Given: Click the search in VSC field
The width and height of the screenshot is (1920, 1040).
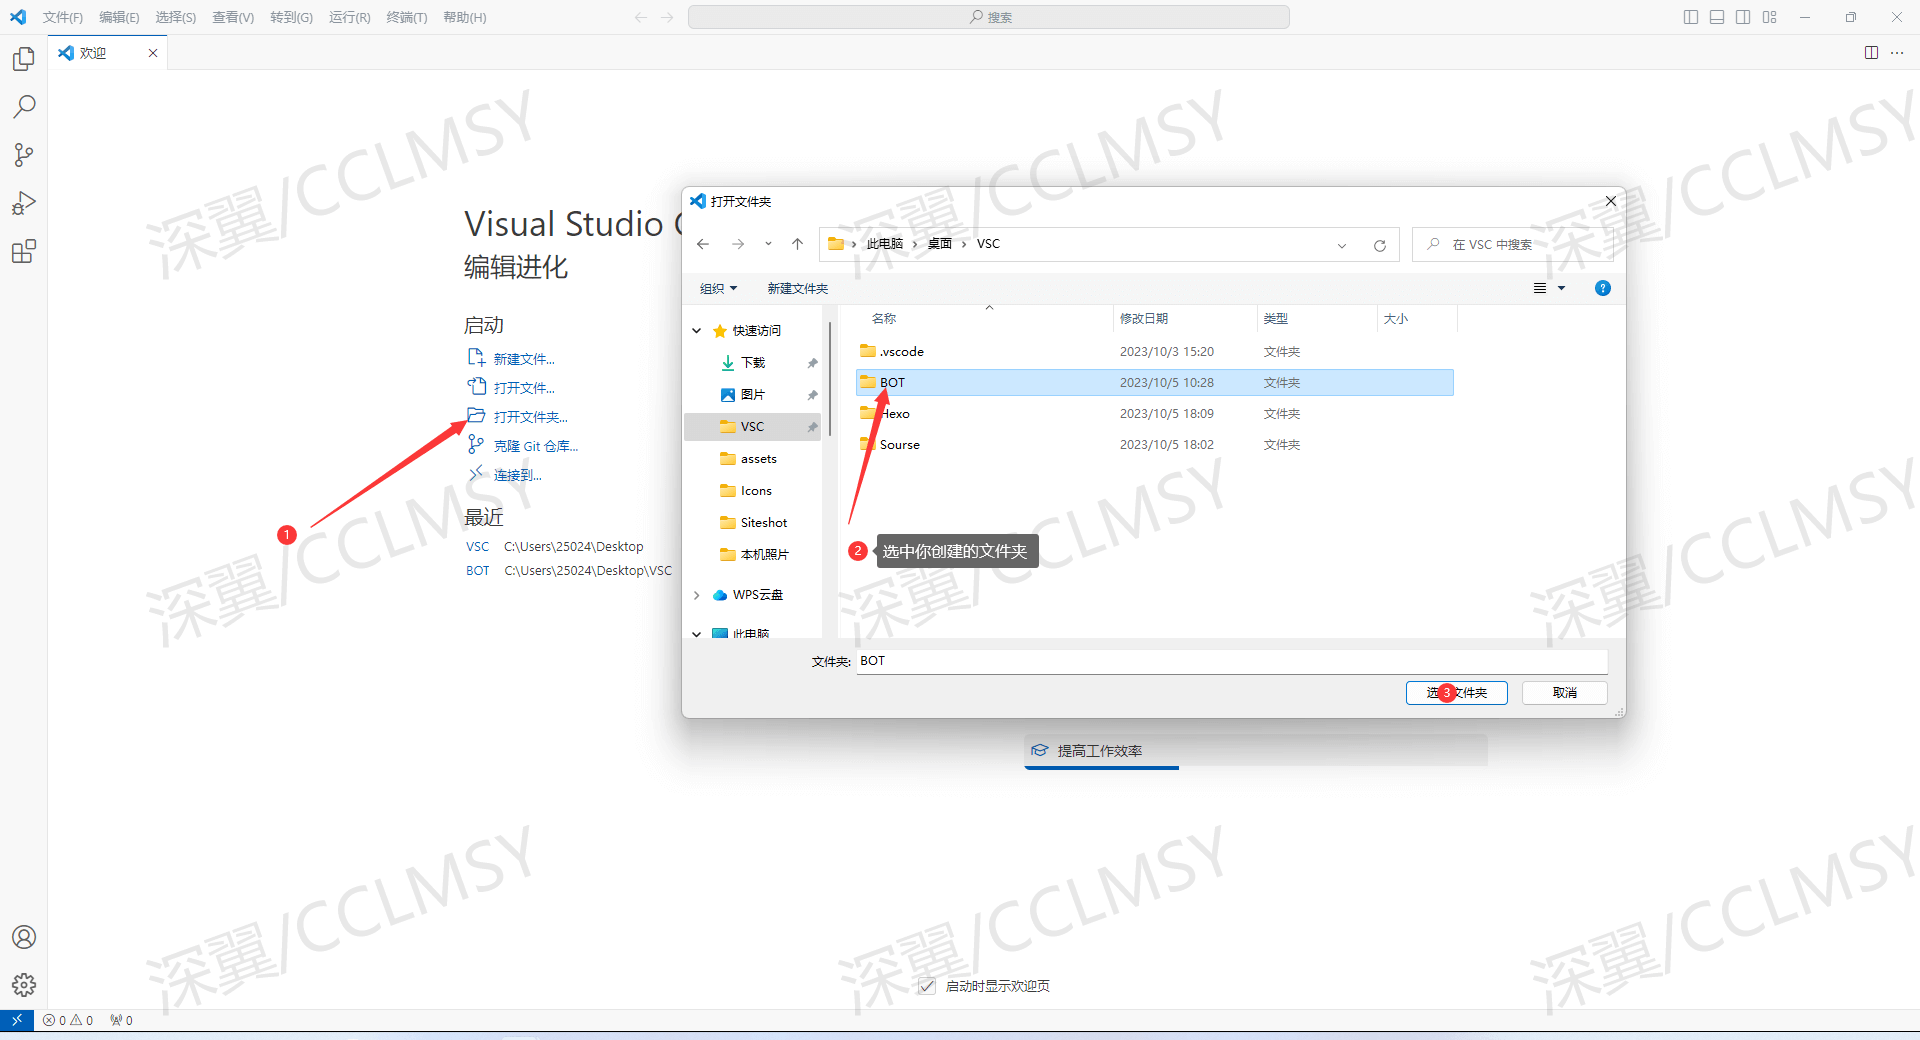Looking at the screenshot, I should 1513,245.
